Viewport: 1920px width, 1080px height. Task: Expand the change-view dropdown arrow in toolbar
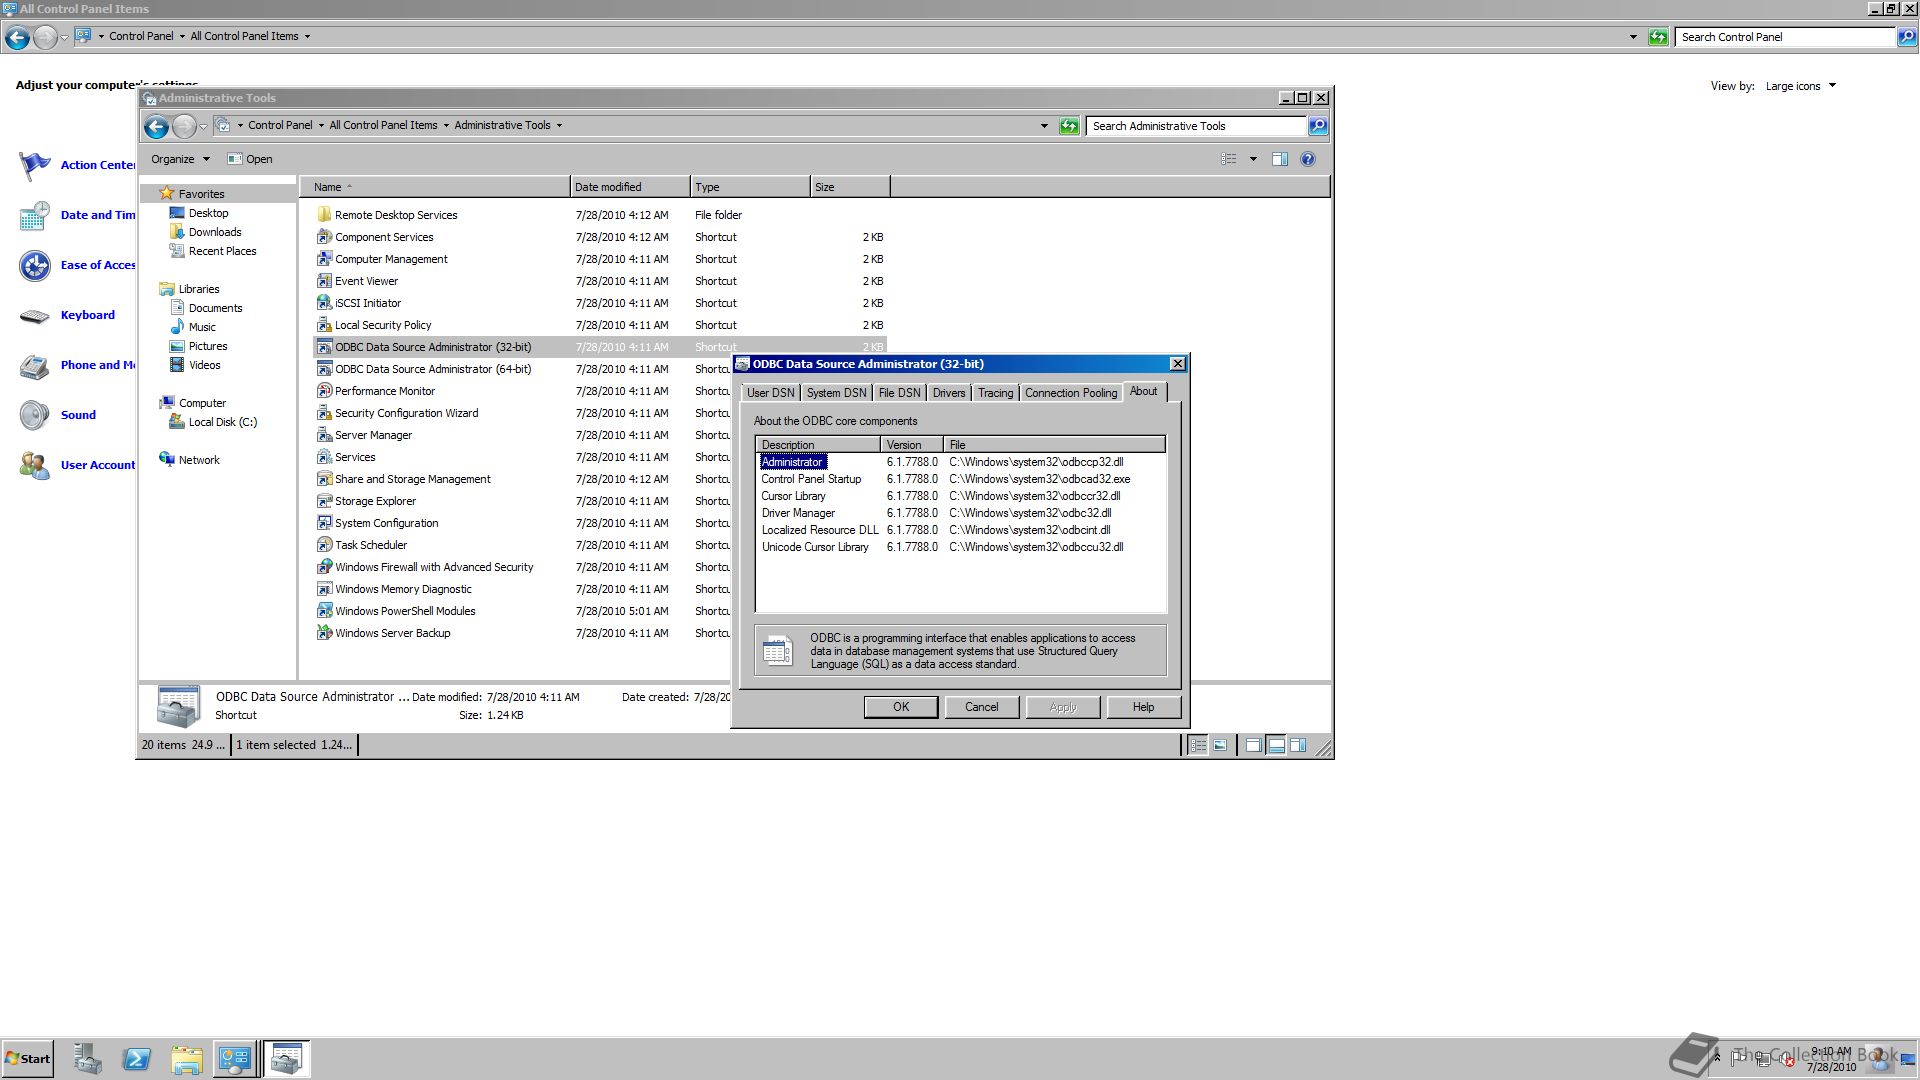[x=1252, y=159]
